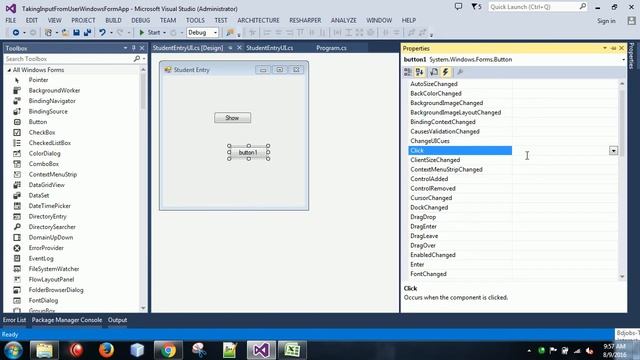Image resolution: width=640 pixels, height=360 pixels.
Task: Open the Output tab
Action: coord(118,320)
